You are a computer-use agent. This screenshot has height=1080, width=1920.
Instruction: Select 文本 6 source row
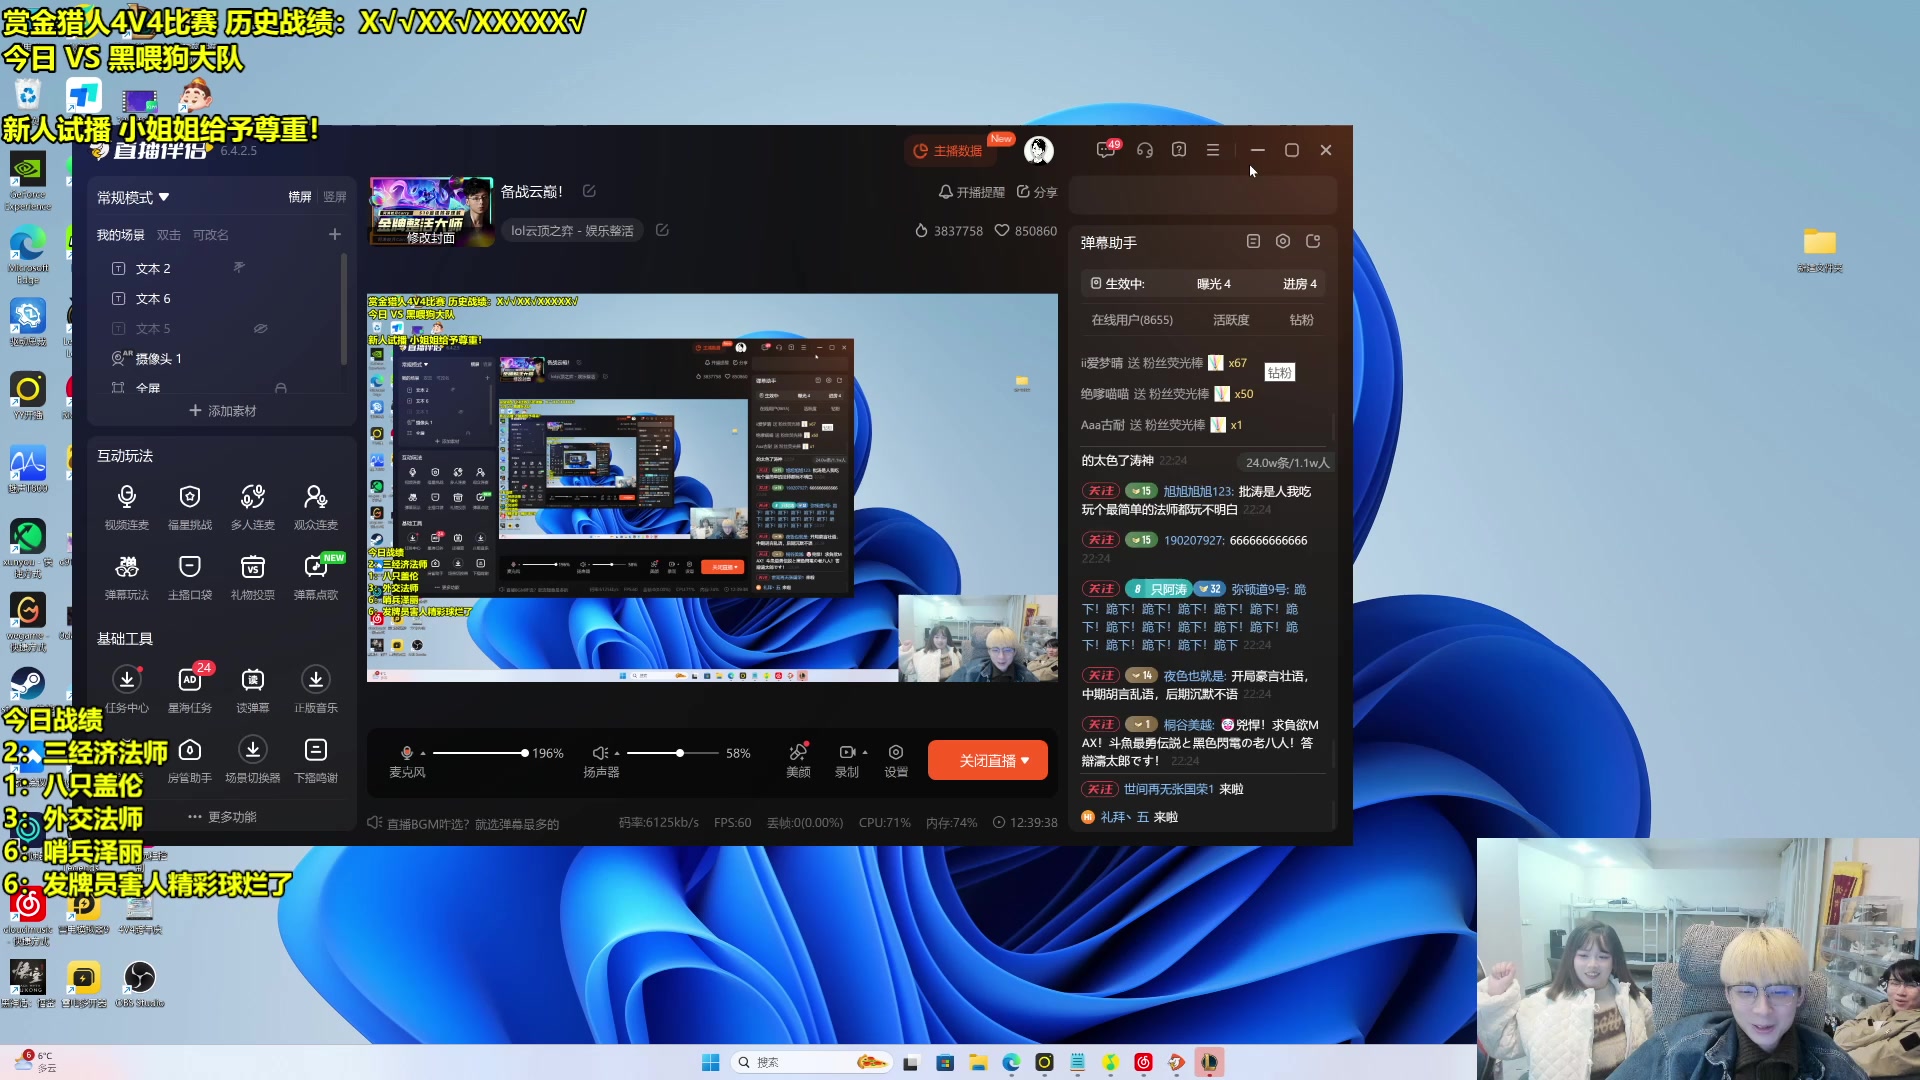point(220,298)
